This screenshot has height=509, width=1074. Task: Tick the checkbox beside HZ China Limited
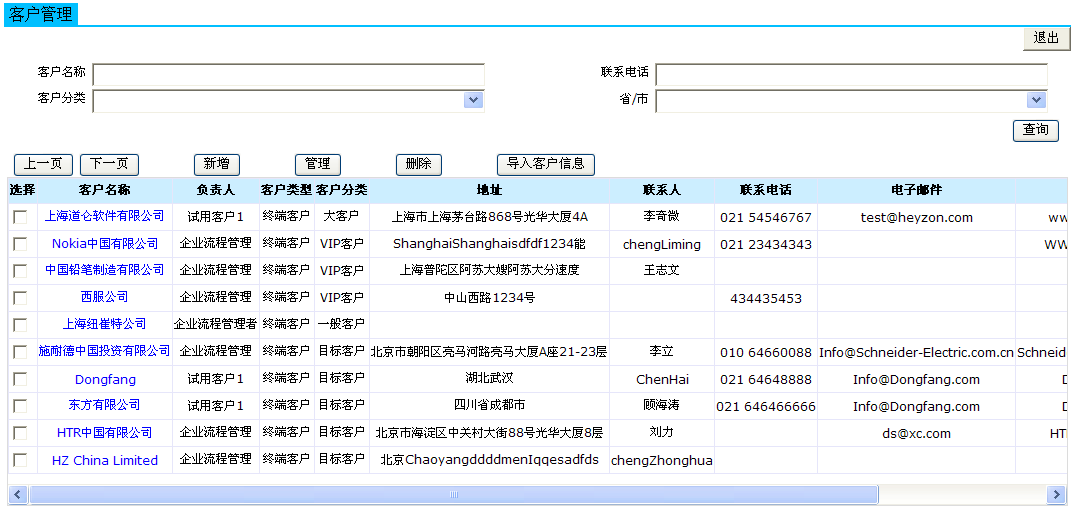point(20,460)
